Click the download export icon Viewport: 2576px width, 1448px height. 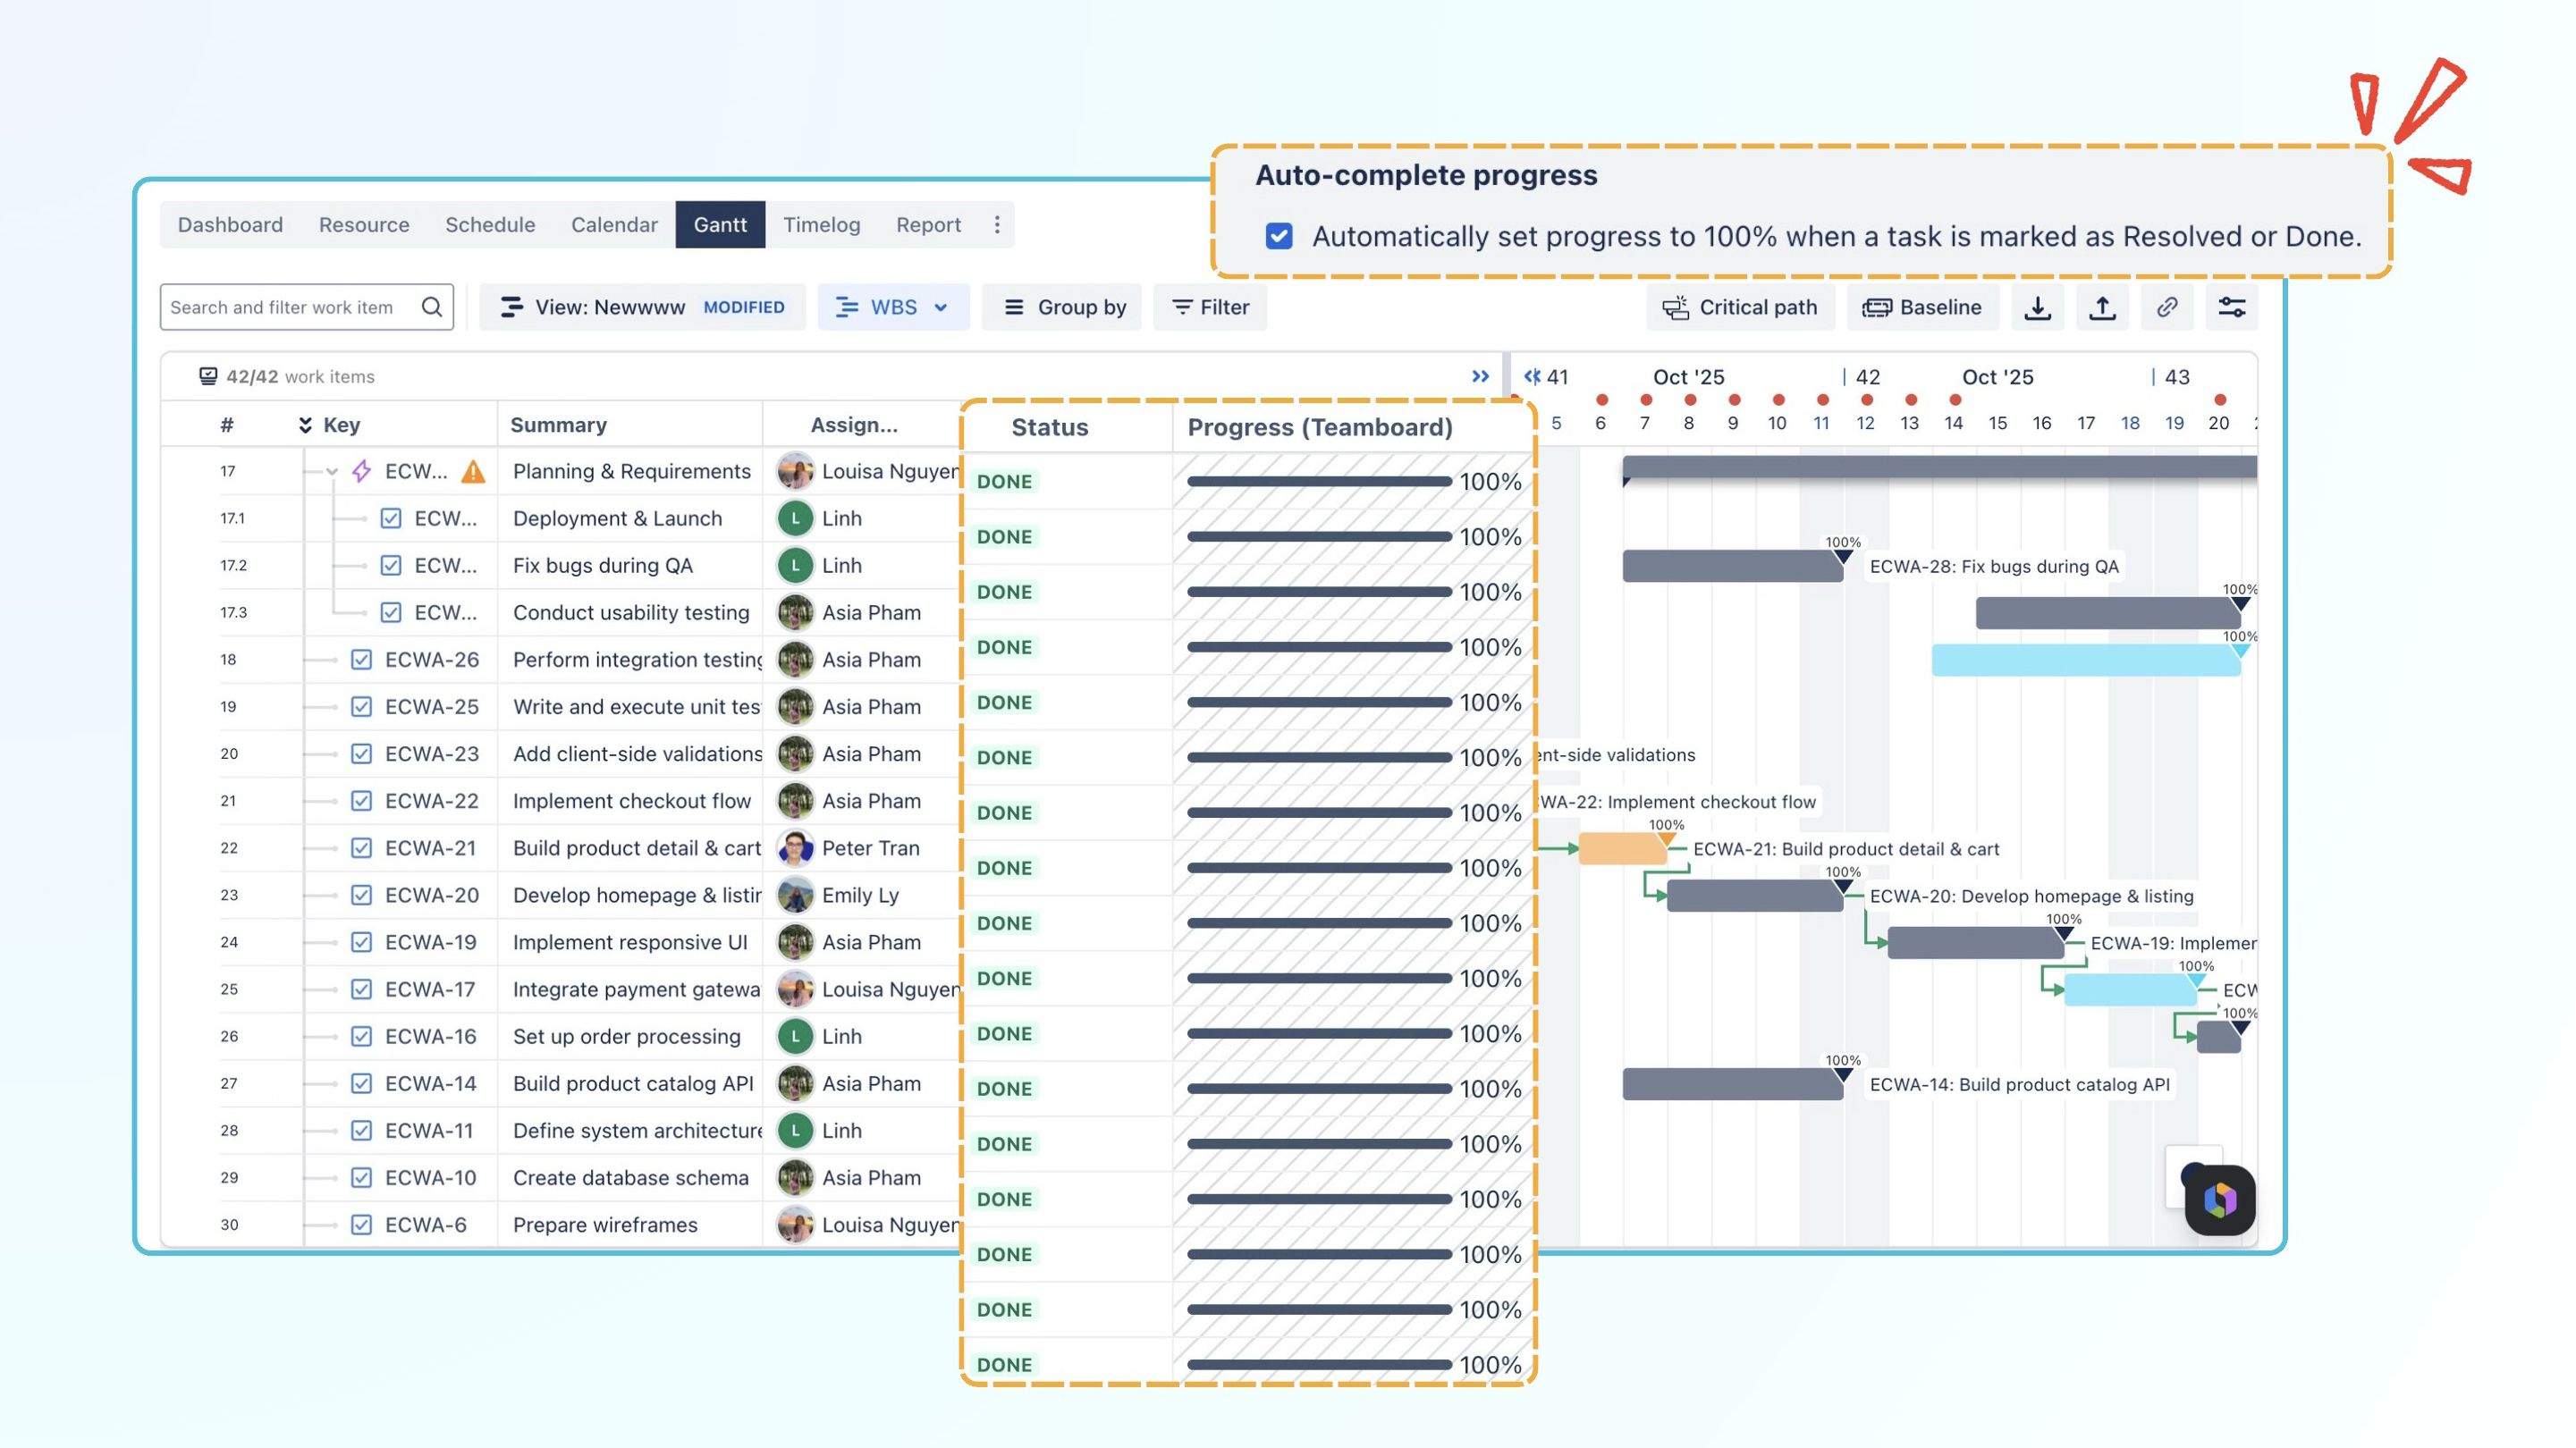pyautogui.click(x=2037, y=308)
